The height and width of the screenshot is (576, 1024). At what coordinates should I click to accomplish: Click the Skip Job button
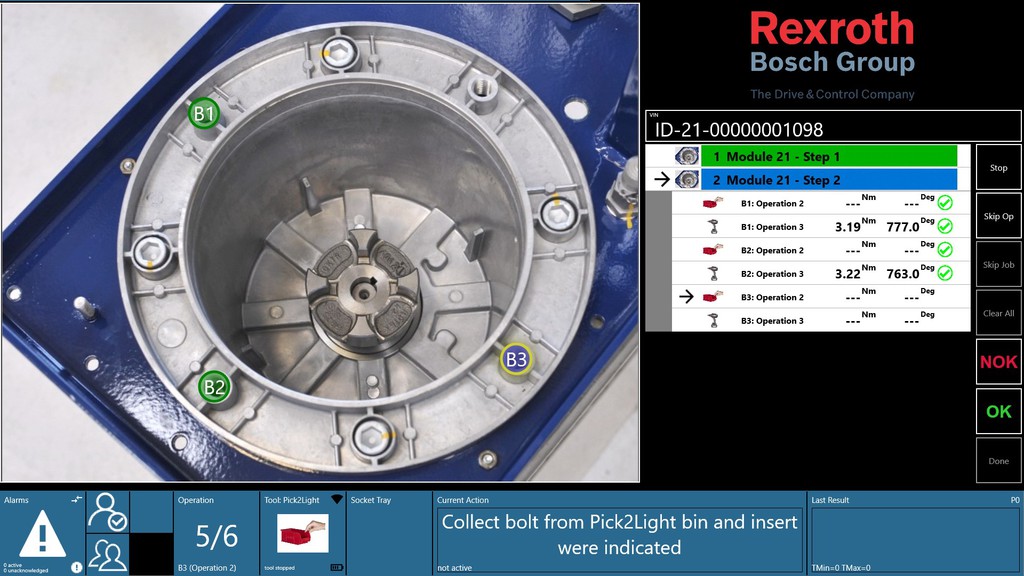pos(999,264)
